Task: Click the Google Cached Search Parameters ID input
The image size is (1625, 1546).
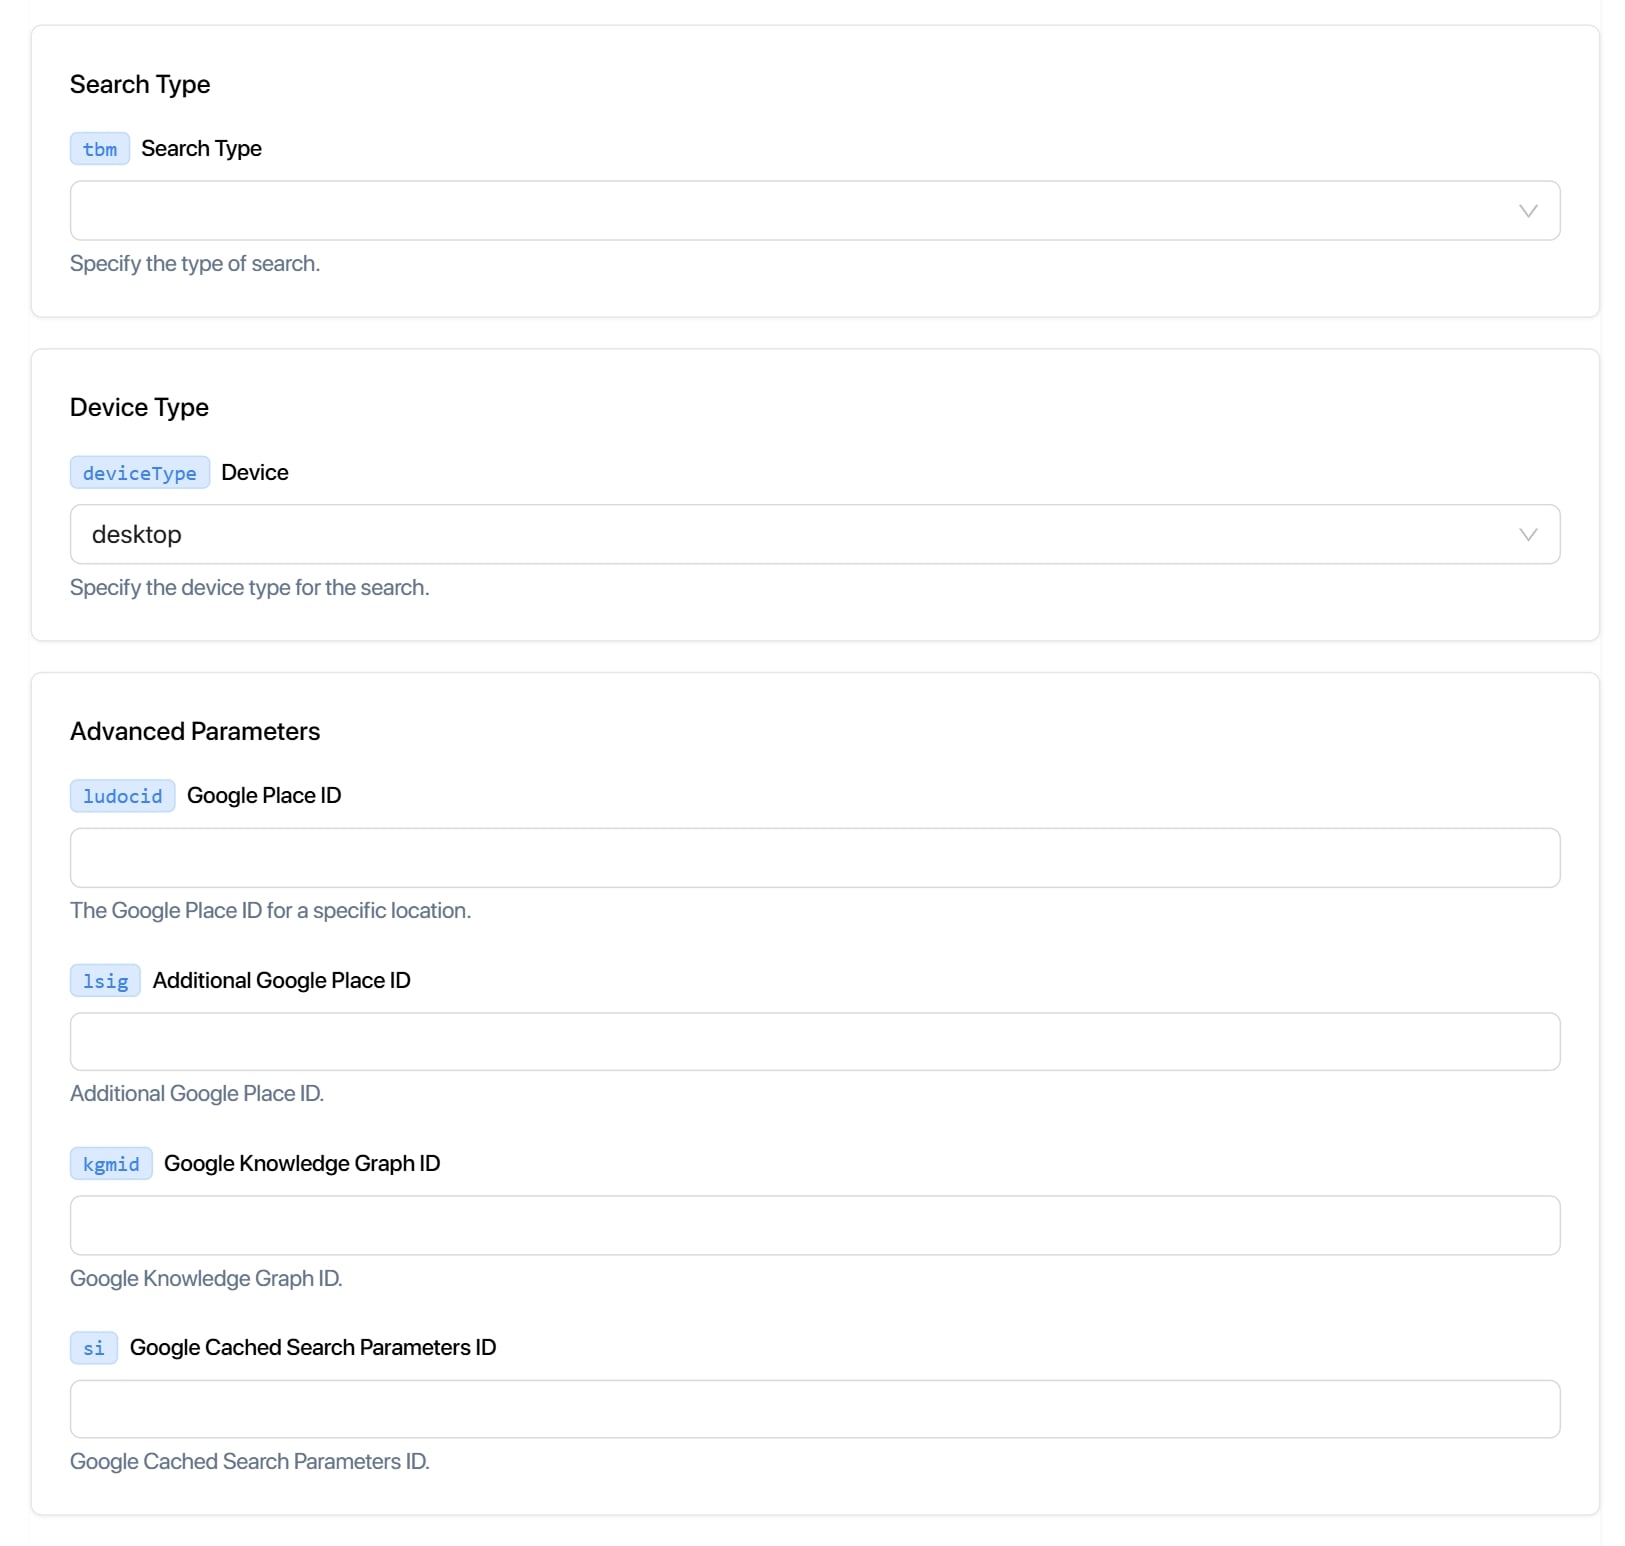Action: tap(814, 1409)
